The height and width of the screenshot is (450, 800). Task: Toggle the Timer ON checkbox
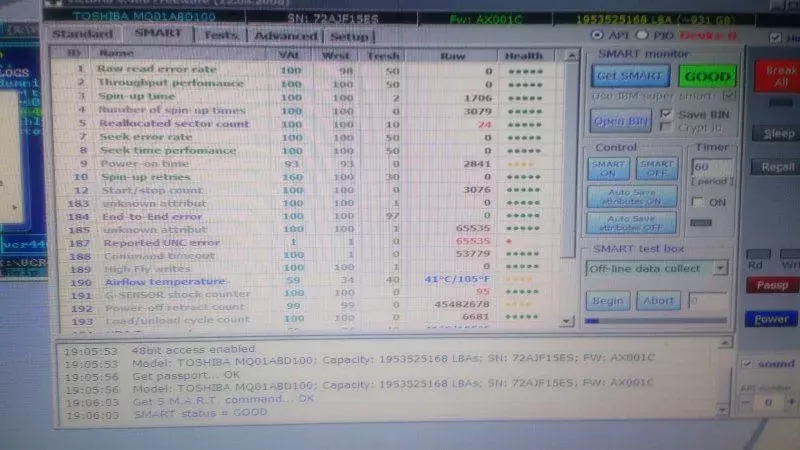click(x=697, y=202)
